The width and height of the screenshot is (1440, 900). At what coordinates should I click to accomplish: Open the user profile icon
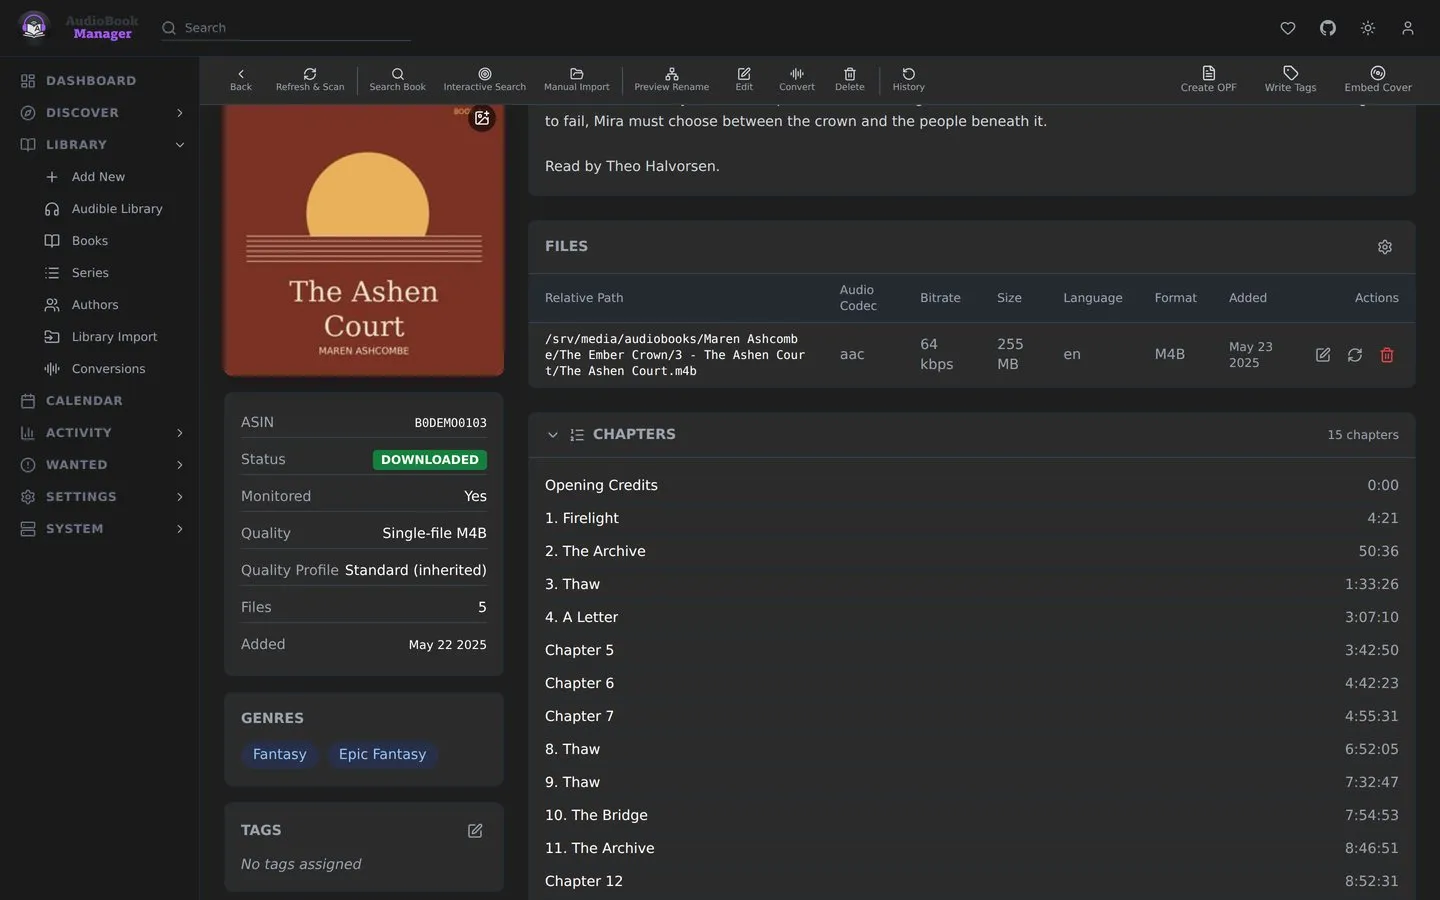(1408, 28)
